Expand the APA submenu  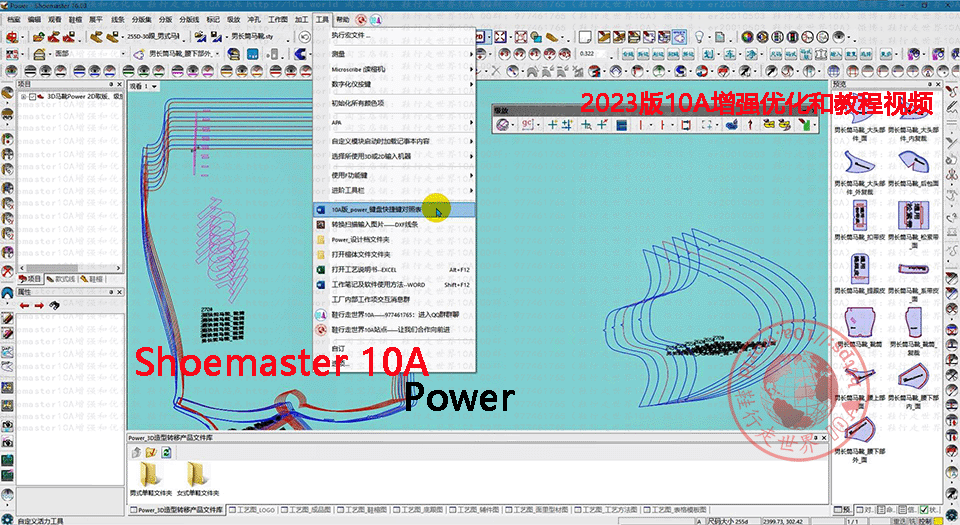tap(394, 122)
